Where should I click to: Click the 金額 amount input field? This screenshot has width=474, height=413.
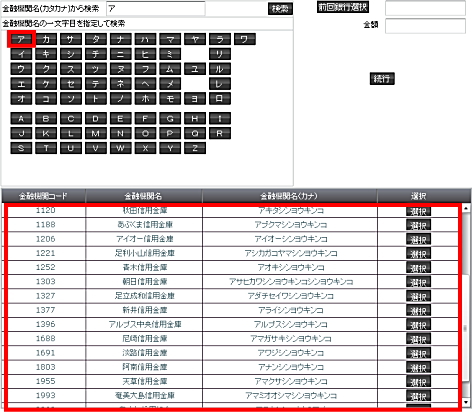(425, 26)
